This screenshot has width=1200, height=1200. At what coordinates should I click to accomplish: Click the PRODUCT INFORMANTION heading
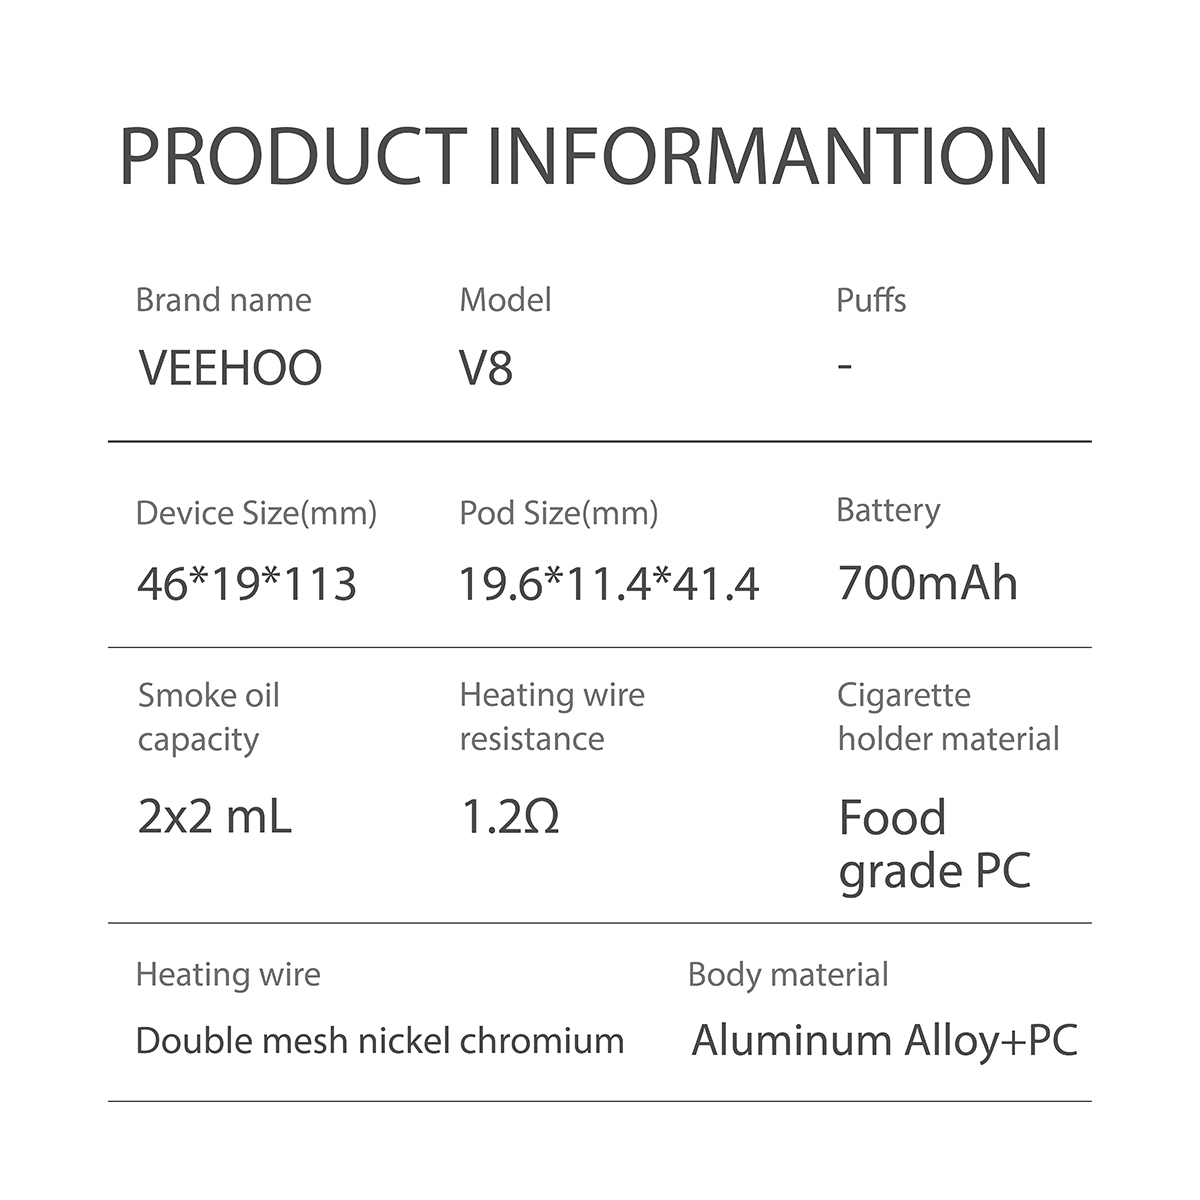(x=583, y=157)
